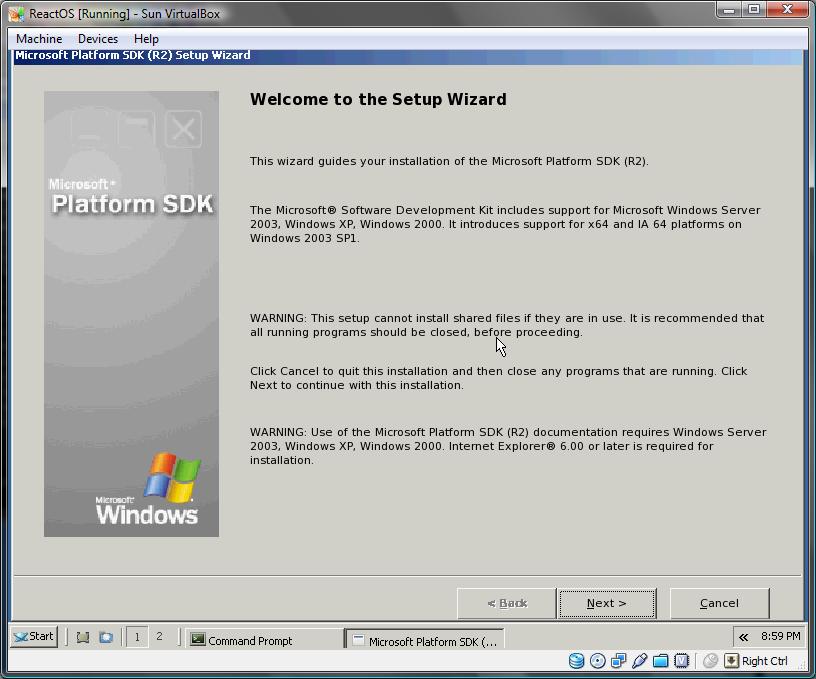816x679 pixels.
Task: Cancel the SDK setup wizard
Action: coord(719,603)
